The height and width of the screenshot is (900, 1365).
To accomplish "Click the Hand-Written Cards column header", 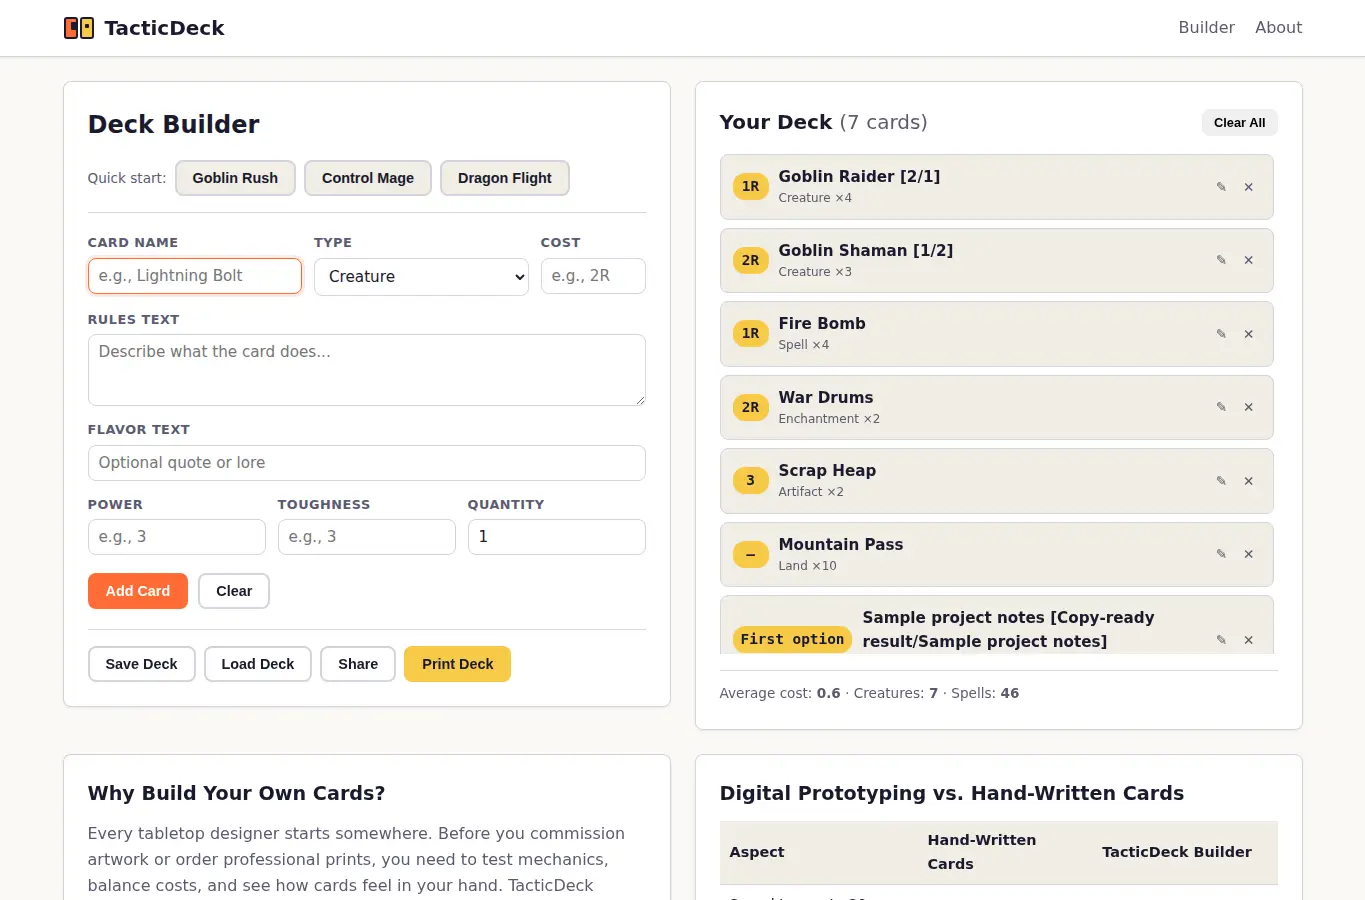I will pyautogui.click(x=982, y=852).
